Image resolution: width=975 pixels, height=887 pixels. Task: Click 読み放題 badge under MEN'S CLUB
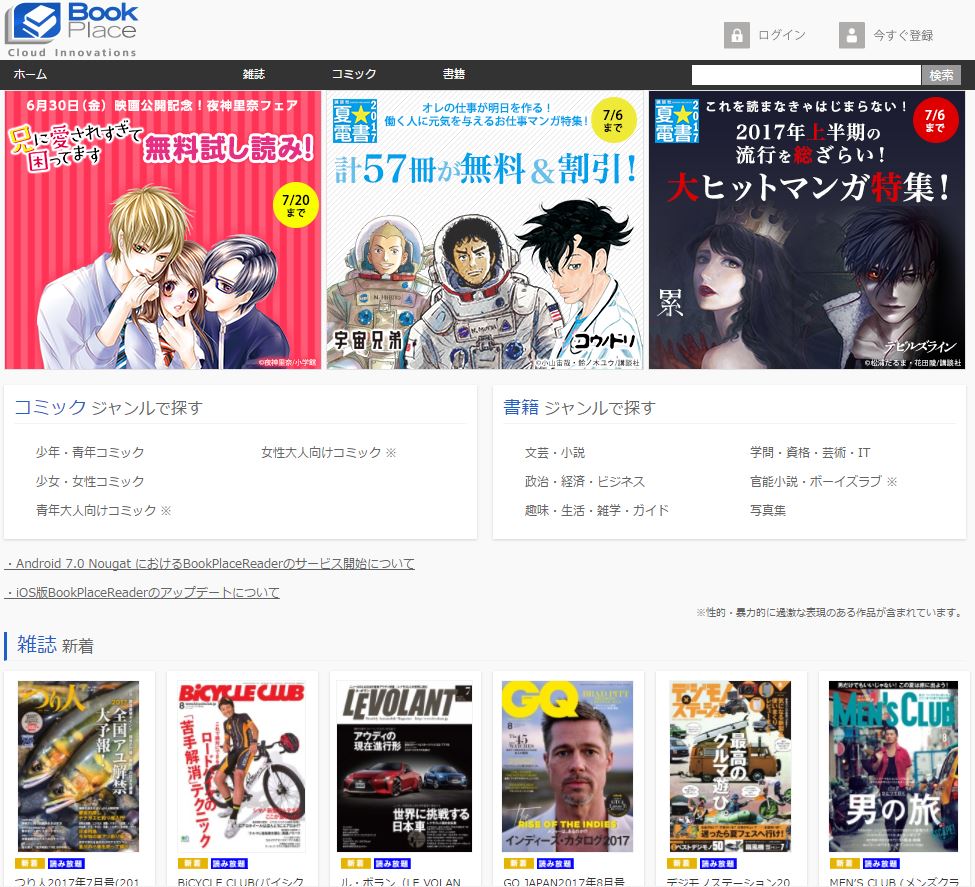pos(880,864)
